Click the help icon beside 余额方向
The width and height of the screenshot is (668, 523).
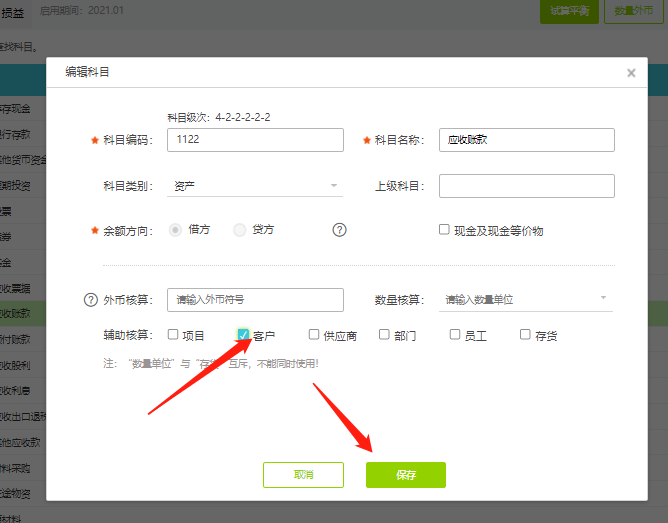pos(339,230)
